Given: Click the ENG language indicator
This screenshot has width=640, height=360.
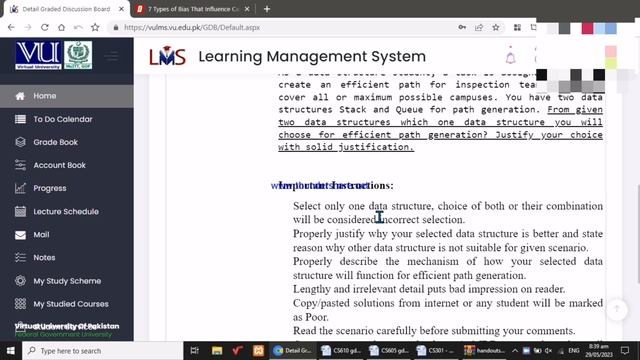Looking at the screenshot, I should pyautogui.click(x=573, y=351).
